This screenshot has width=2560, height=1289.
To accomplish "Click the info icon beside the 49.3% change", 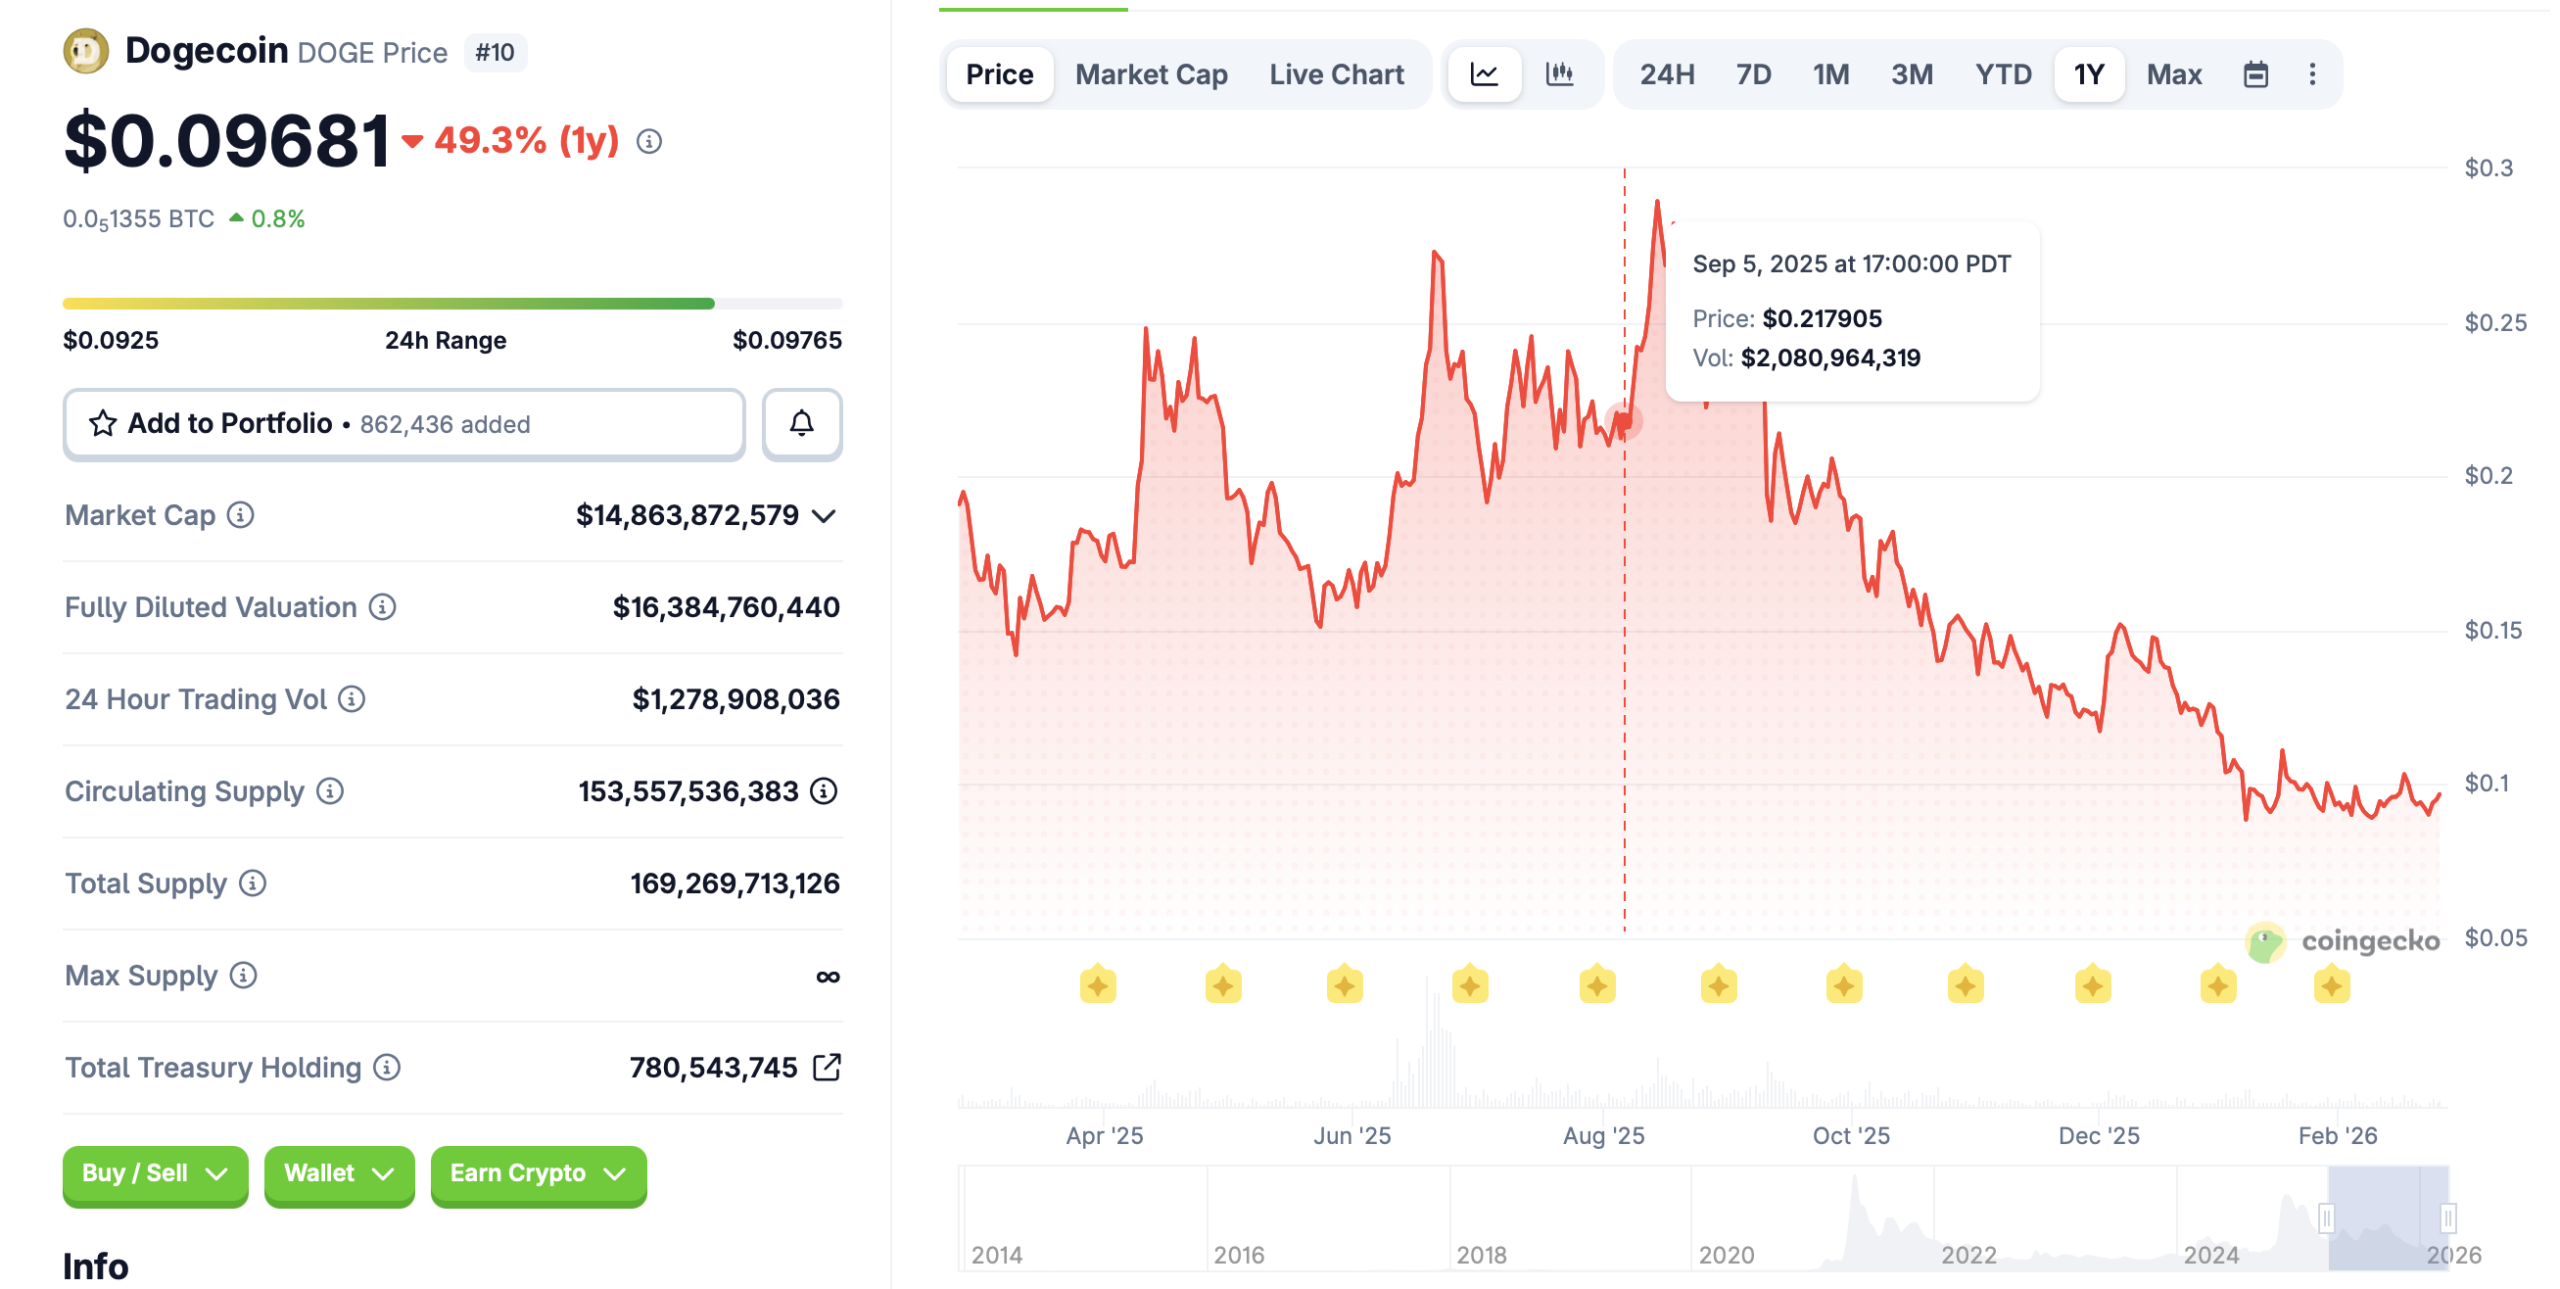I will (649, 142).
